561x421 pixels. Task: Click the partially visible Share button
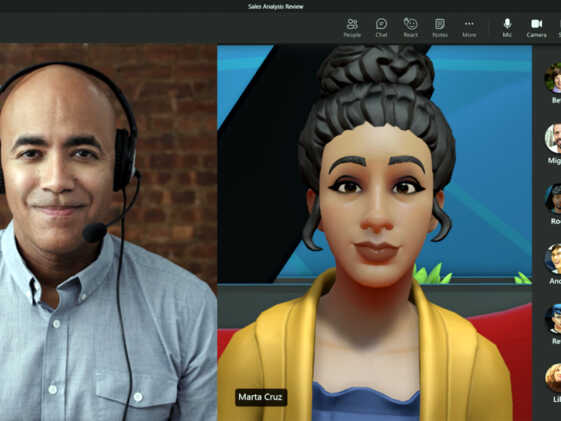[559, 28]
